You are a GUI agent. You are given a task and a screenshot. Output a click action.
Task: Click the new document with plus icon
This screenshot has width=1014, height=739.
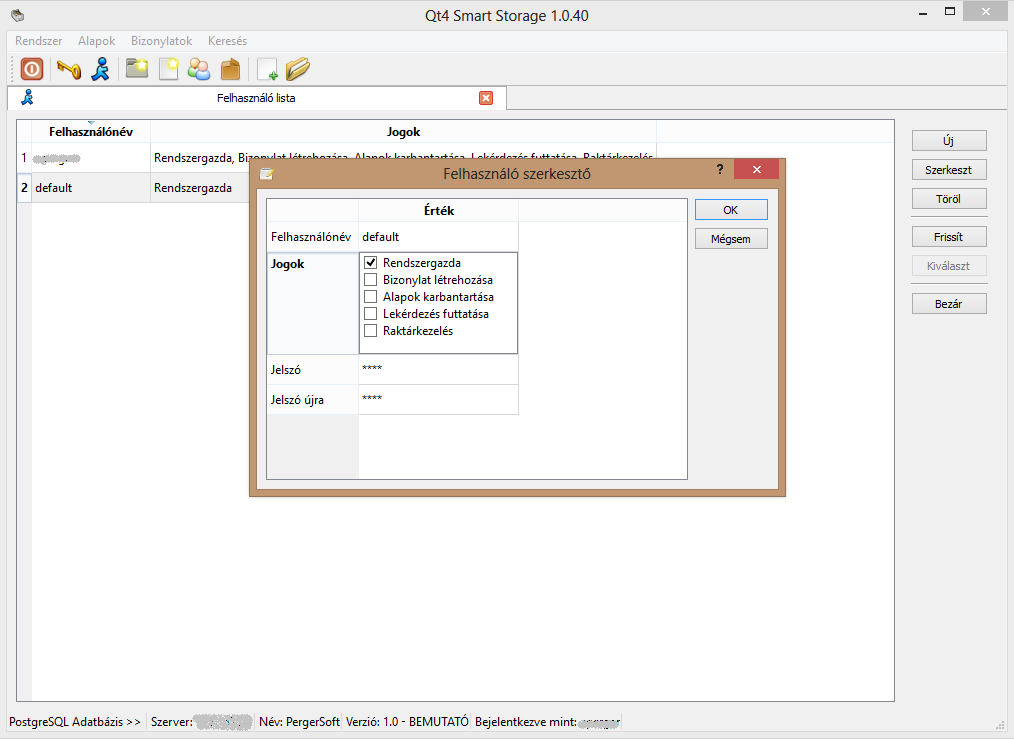(x=267, y=69)
